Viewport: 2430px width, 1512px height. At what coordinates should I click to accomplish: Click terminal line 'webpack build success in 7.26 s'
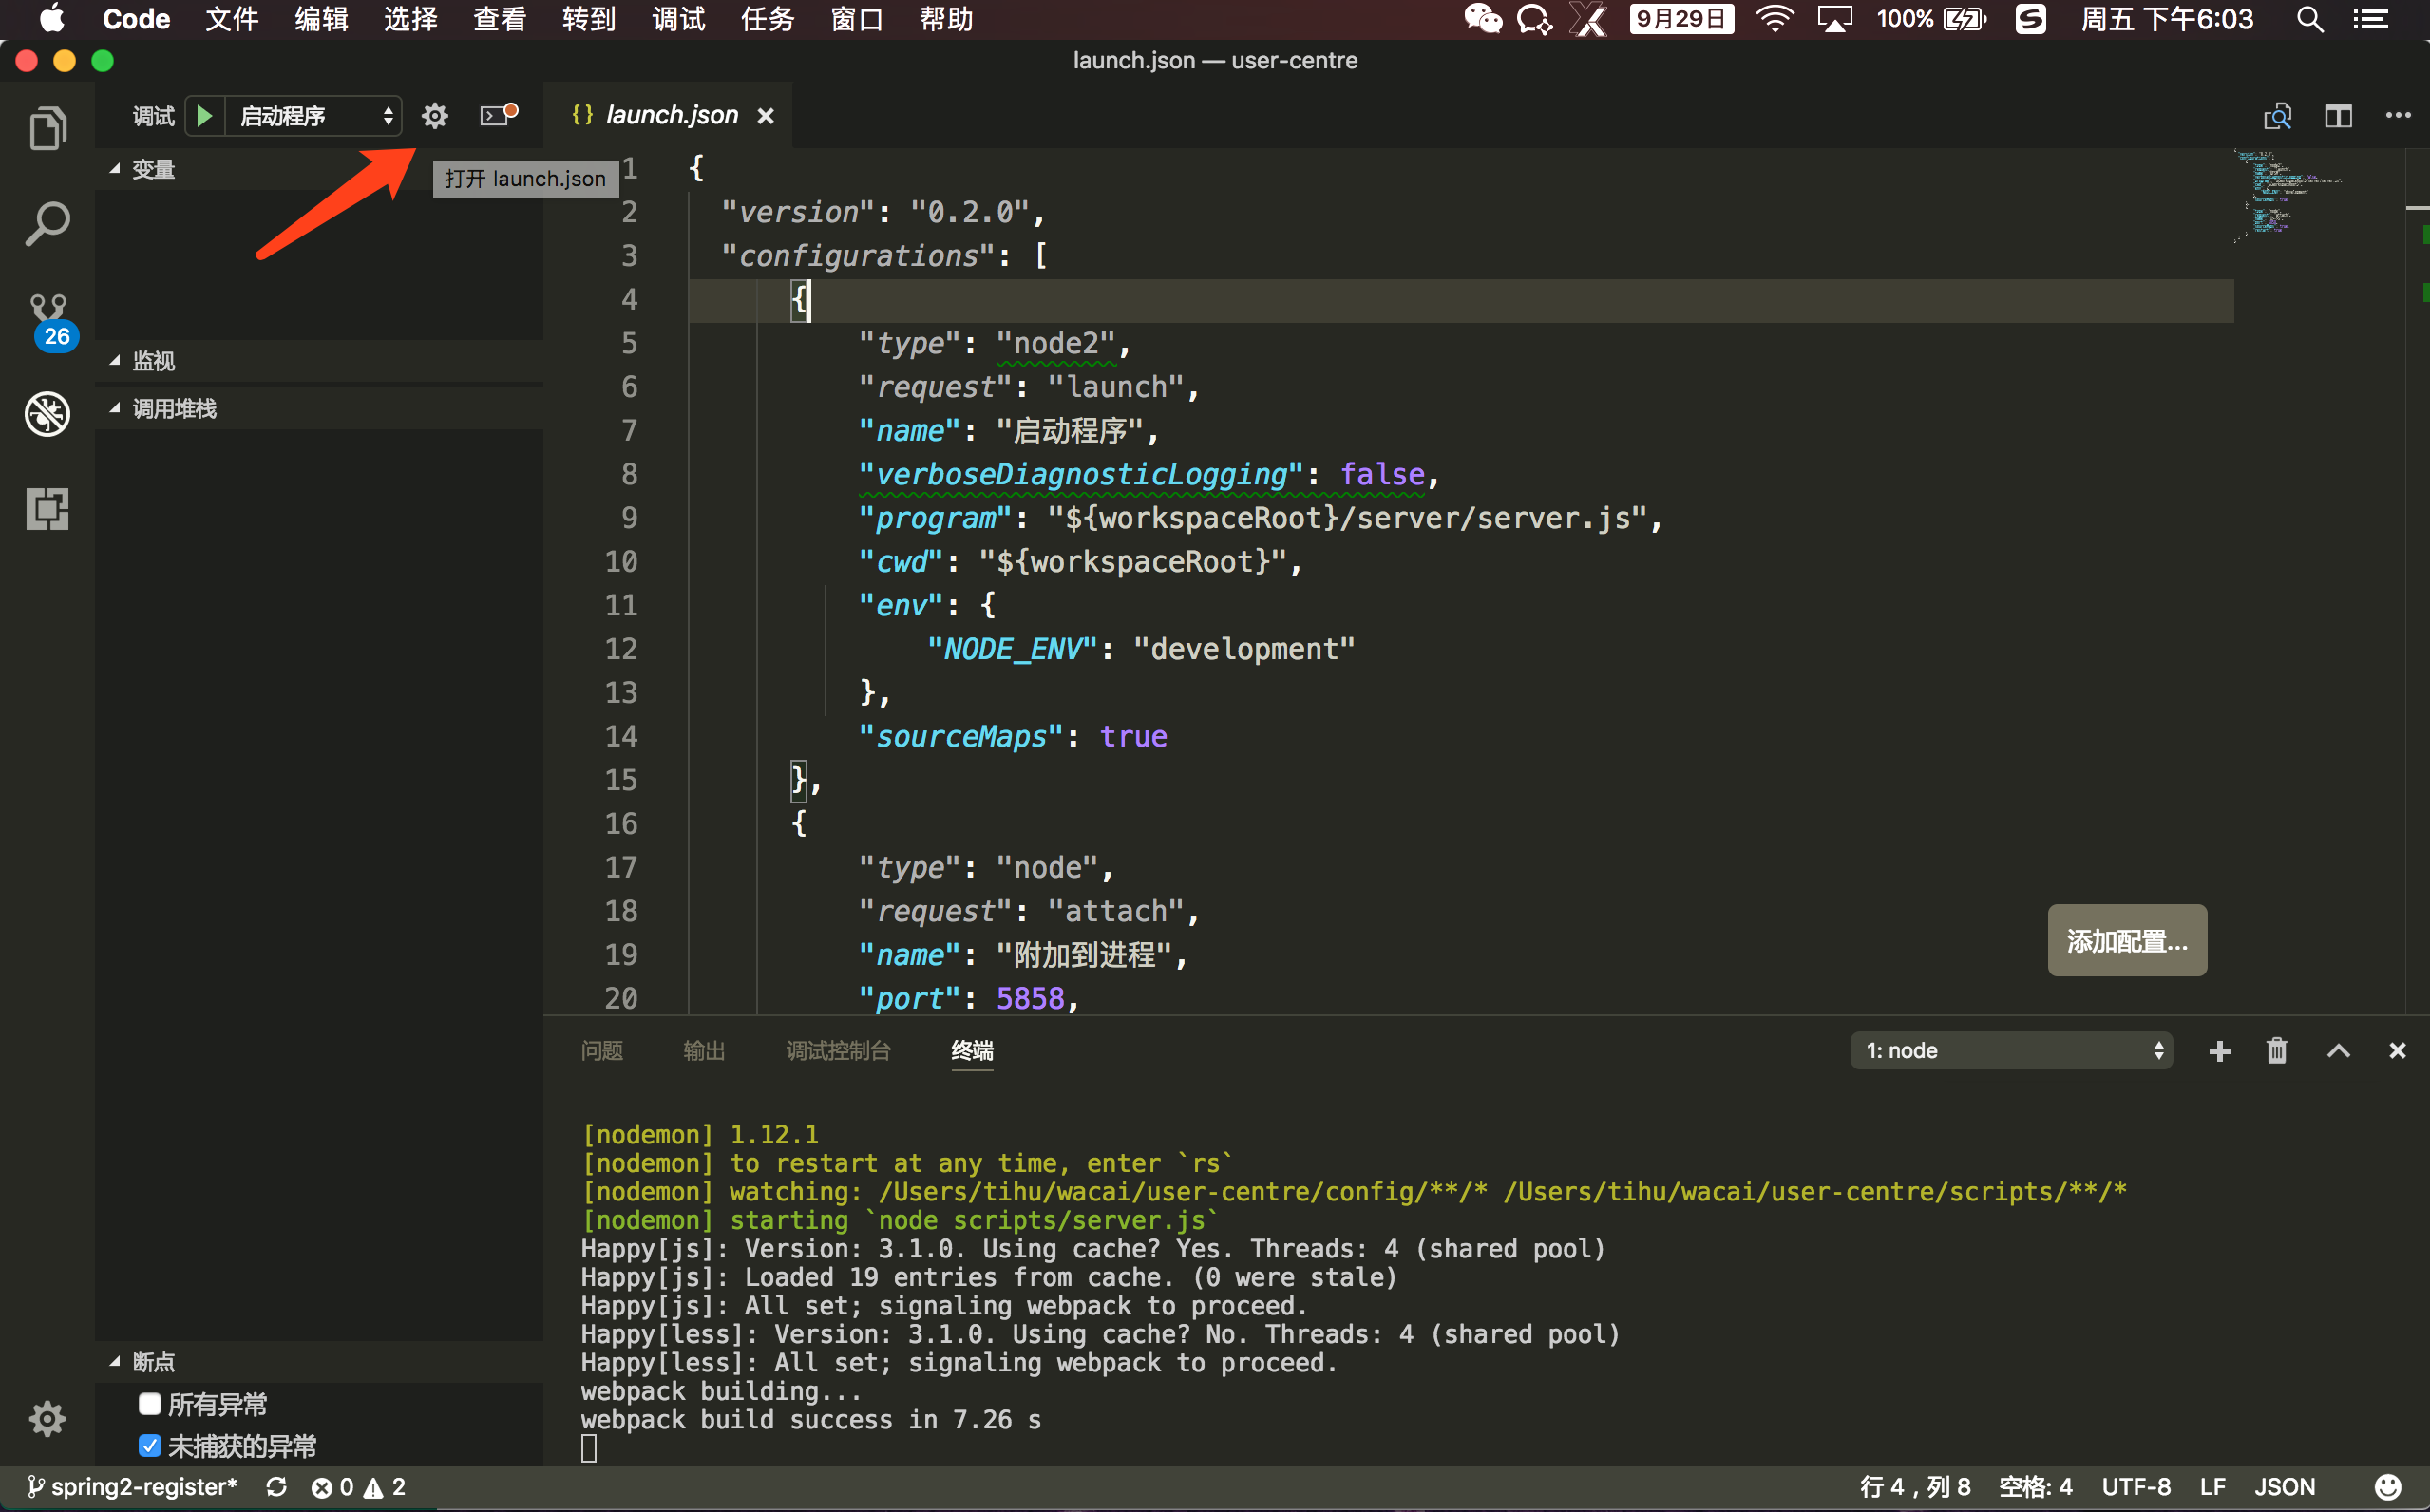pyautogui.click(x=811, y=1420)
